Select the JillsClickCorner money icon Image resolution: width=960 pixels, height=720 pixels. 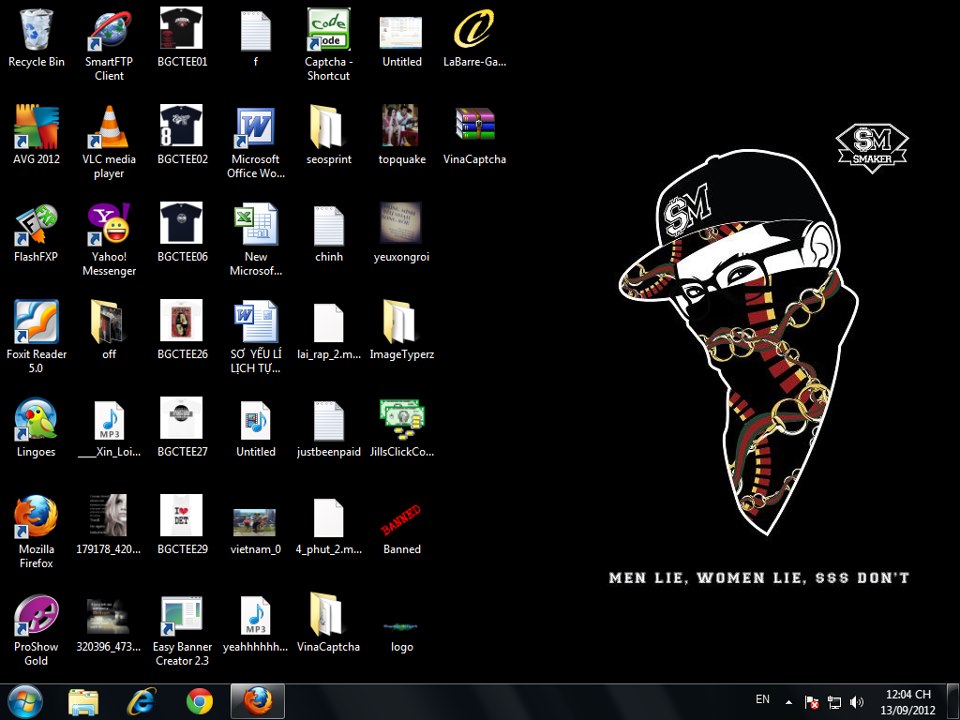(x=402, y=419)
